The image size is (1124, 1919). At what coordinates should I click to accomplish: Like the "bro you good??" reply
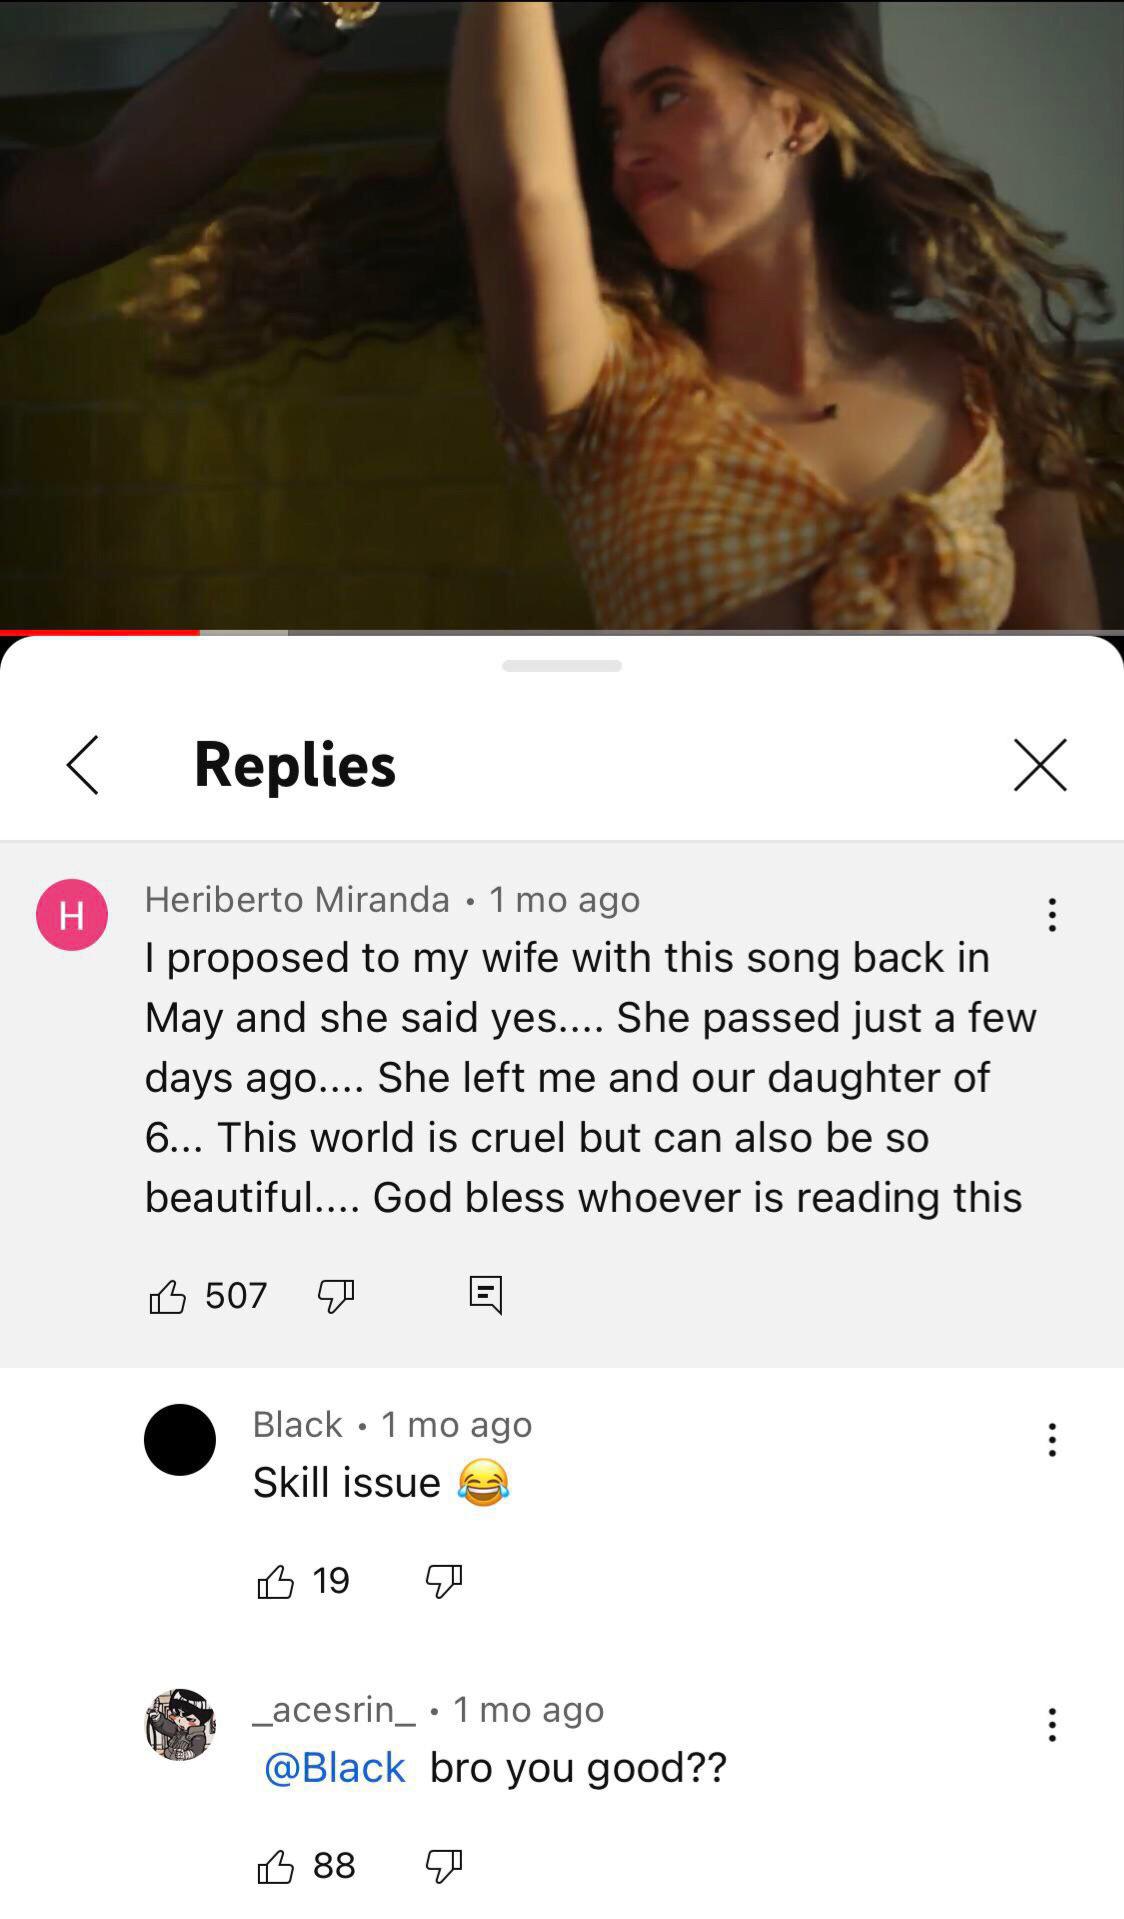click(275, 1866)
